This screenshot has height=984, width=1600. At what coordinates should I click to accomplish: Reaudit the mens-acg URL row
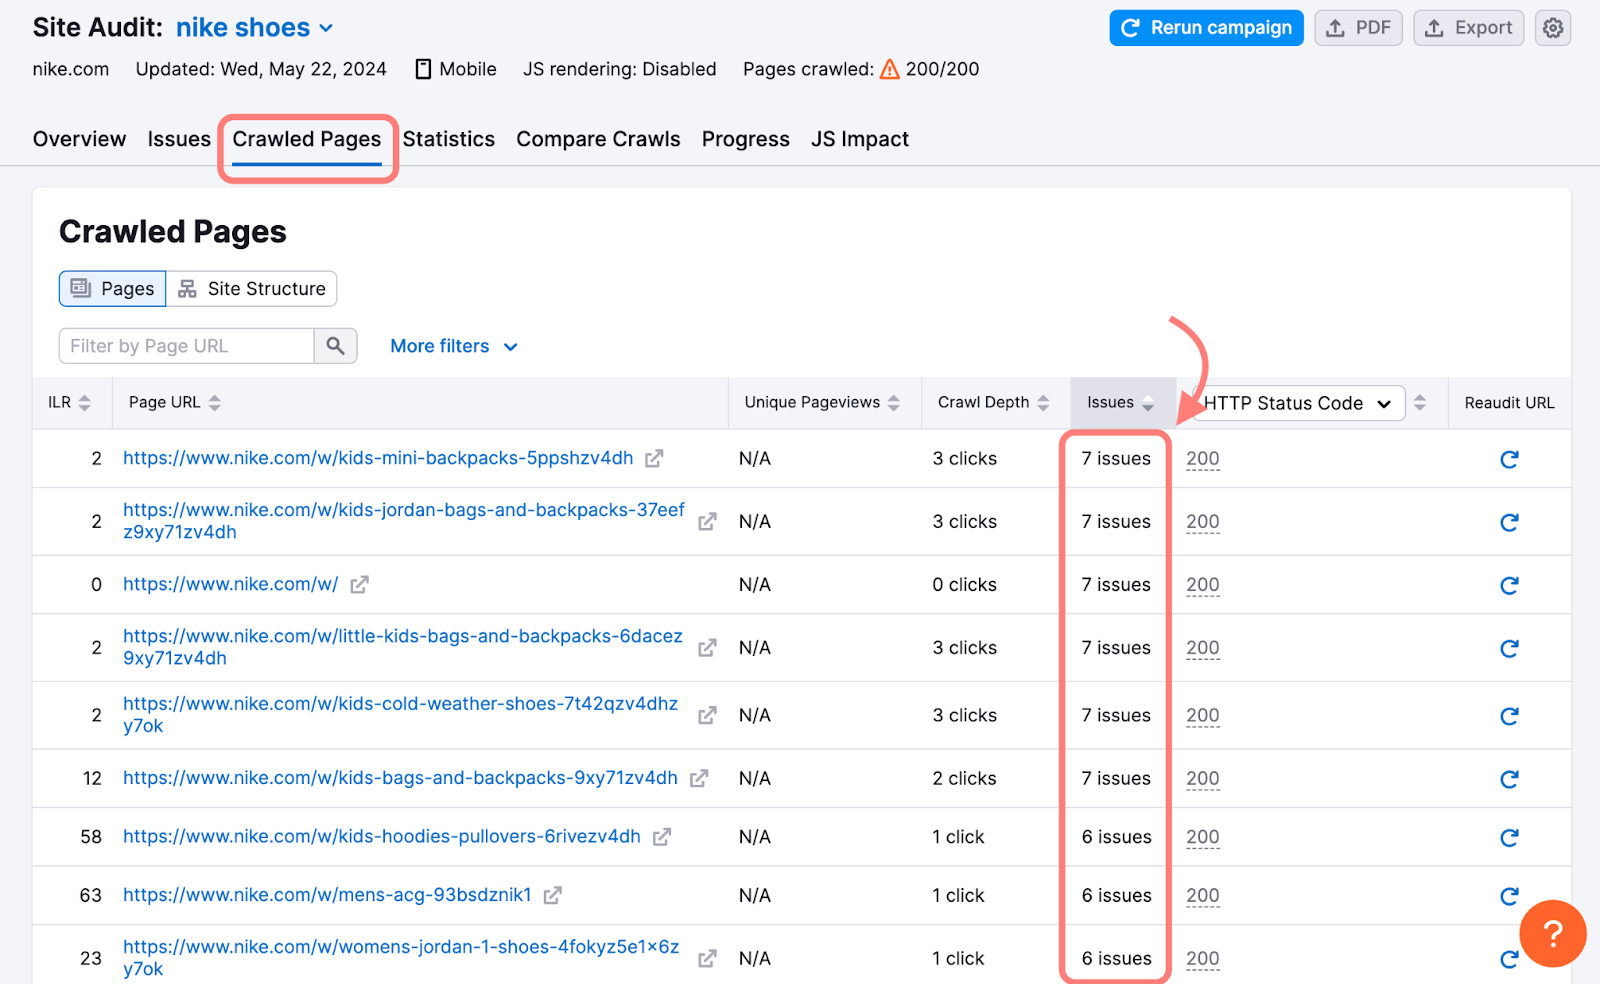coord(1509,896)
